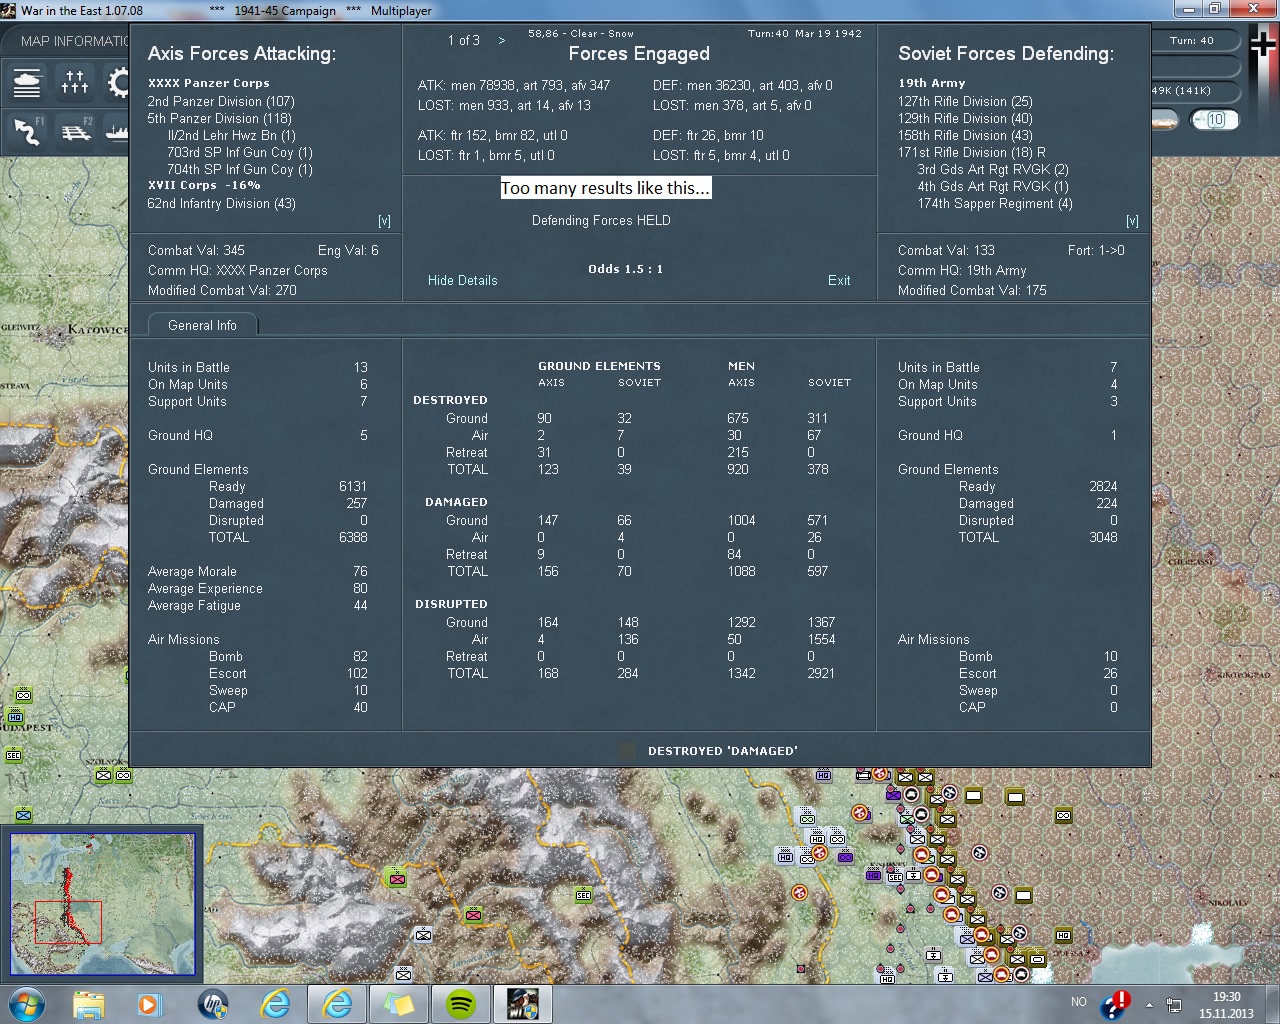Select the II/2nd Lehr Hwz Bn entry
Viewport: 1280px width, 1024px height.
[232, 135]
